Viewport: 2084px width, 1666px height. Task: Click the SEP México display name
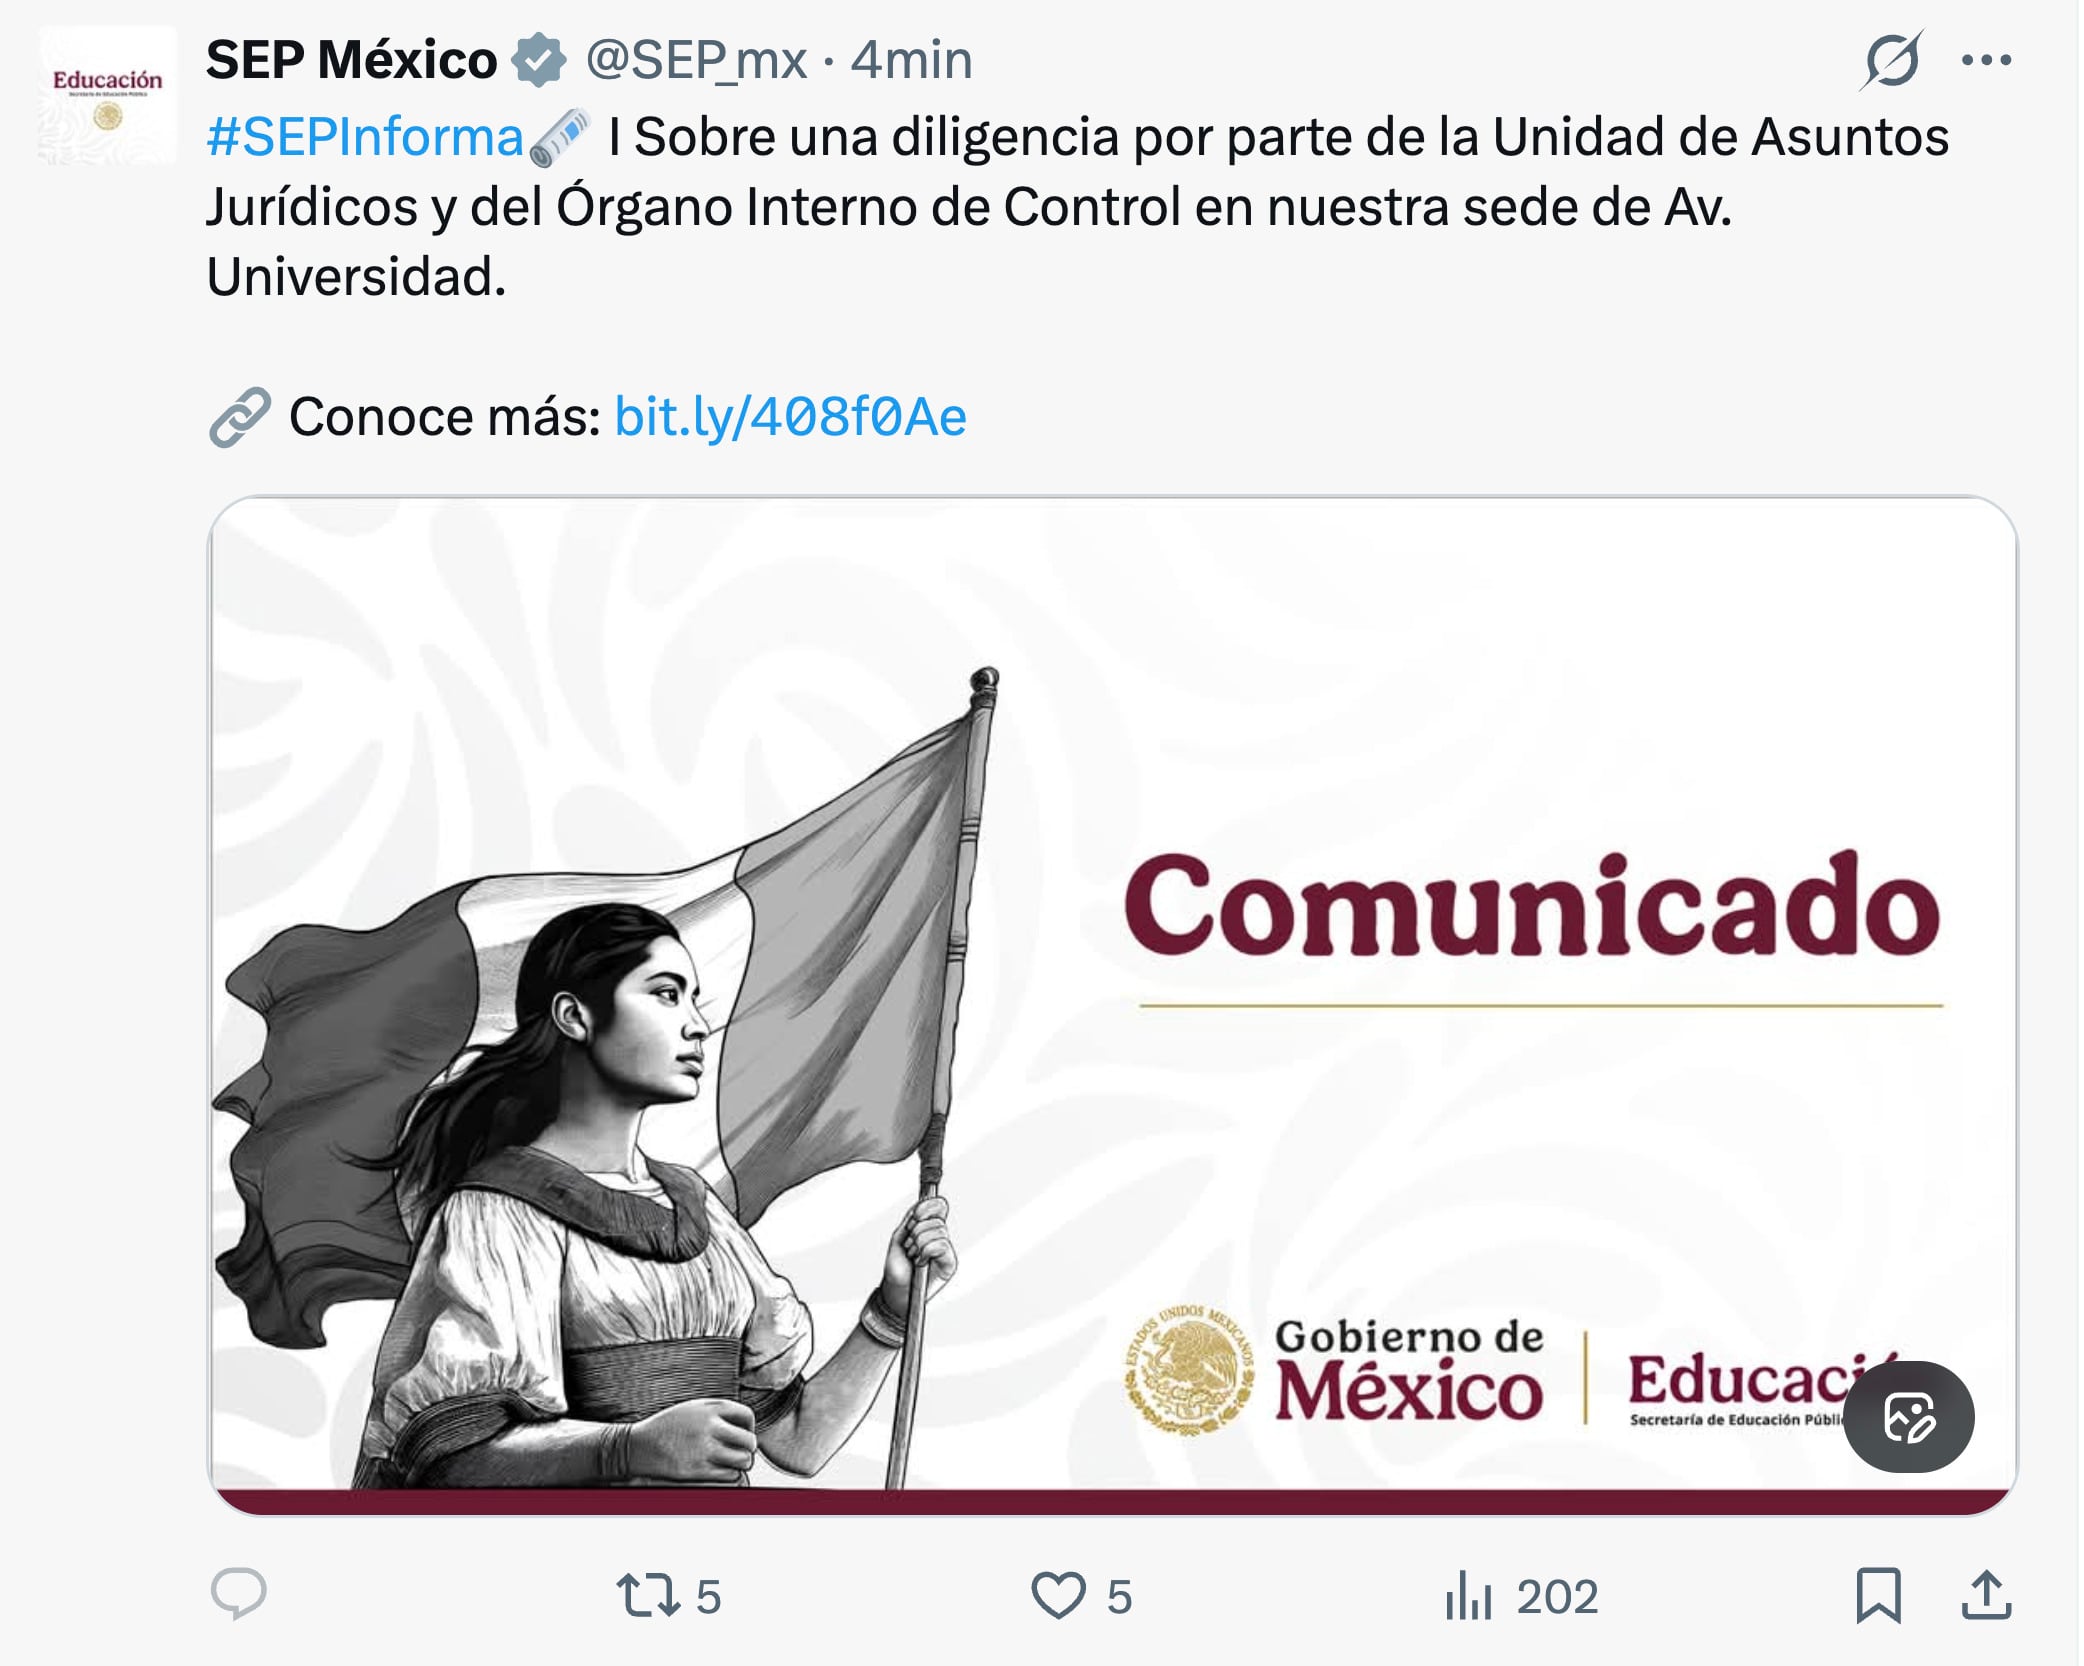point(350,58)
